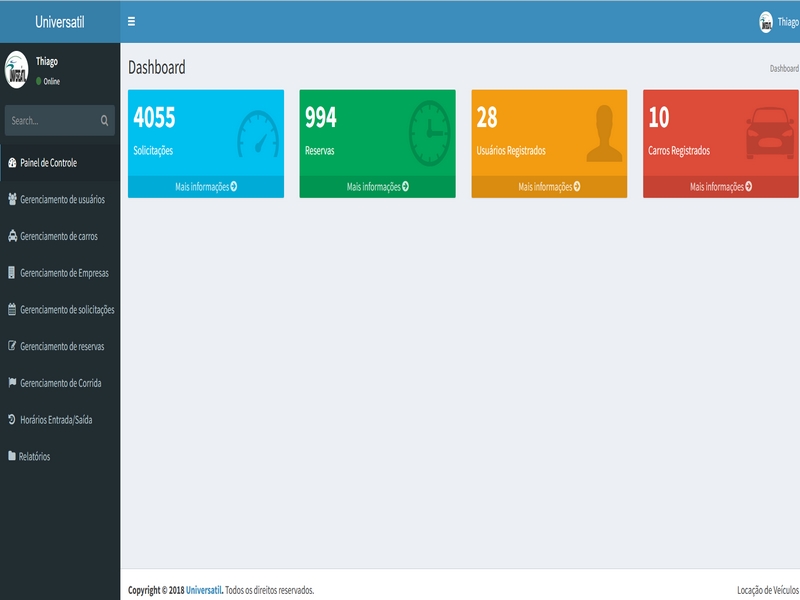Expand the Relatórios sidebar section
The height and width of the screenshot is (600, 800).
tap(34, 457)
